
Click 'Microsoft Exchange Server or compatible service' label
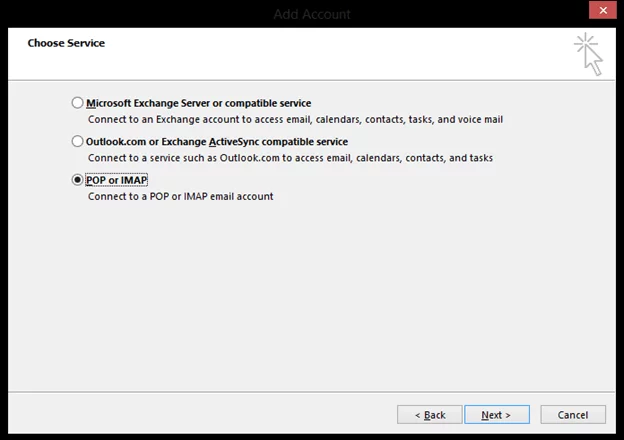(x=199, y=103)
